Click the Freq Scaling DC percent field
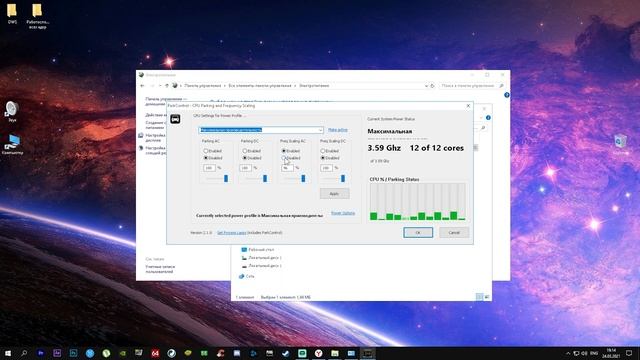 (327, 168)
